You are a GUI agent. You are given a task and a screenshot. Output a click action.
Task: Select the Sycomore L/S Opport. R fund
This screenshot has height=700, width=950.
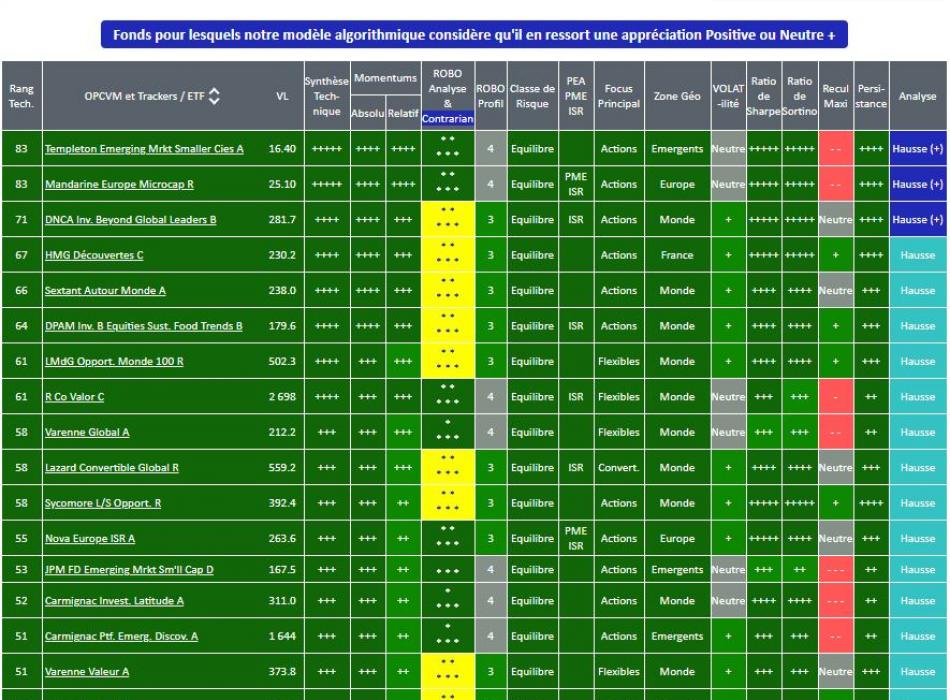[x=103, y=504]
